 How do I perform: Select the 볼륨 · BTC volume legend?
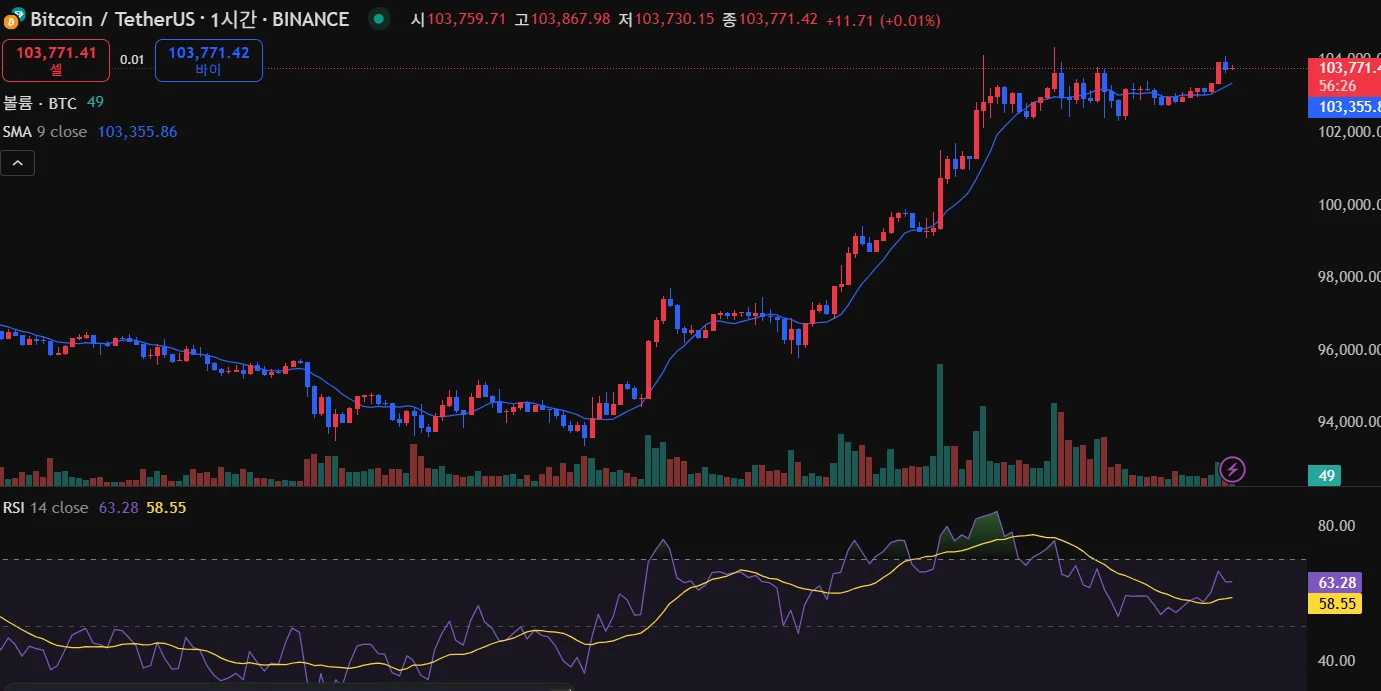(x=40, y=102)
